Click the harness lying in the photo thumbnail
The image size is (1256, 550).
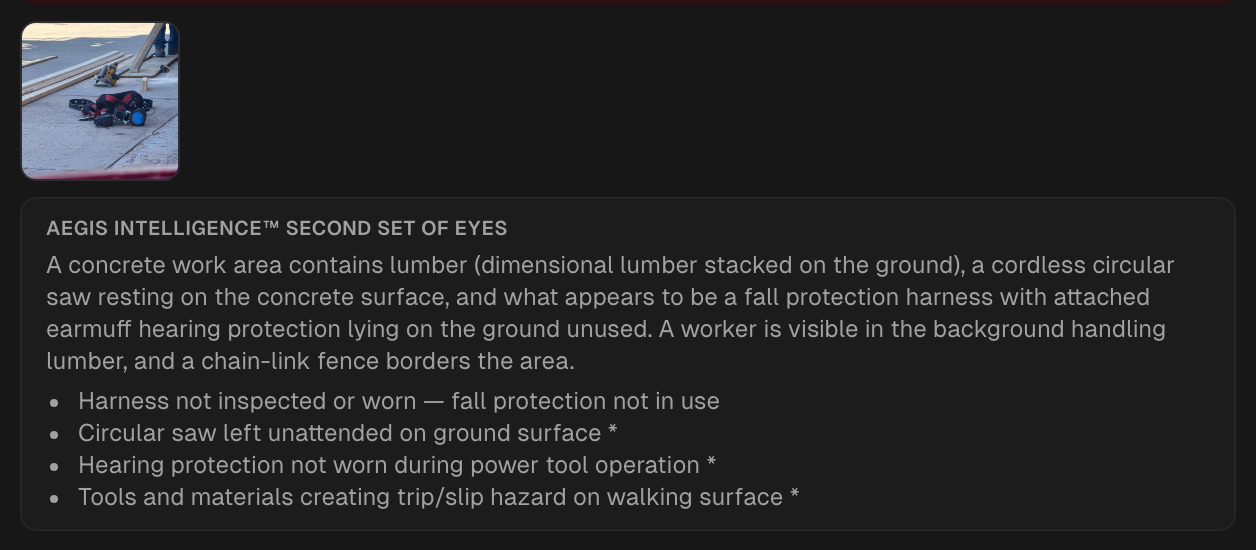[x=110, y=108]
